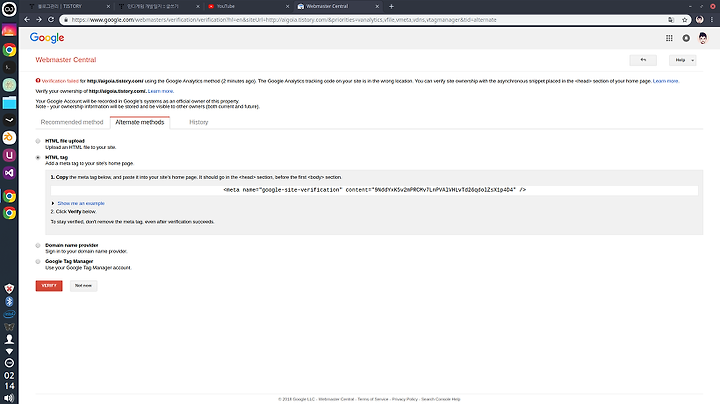
Task: Open the butterfly tray icon
Action: (x=9, y=327)
